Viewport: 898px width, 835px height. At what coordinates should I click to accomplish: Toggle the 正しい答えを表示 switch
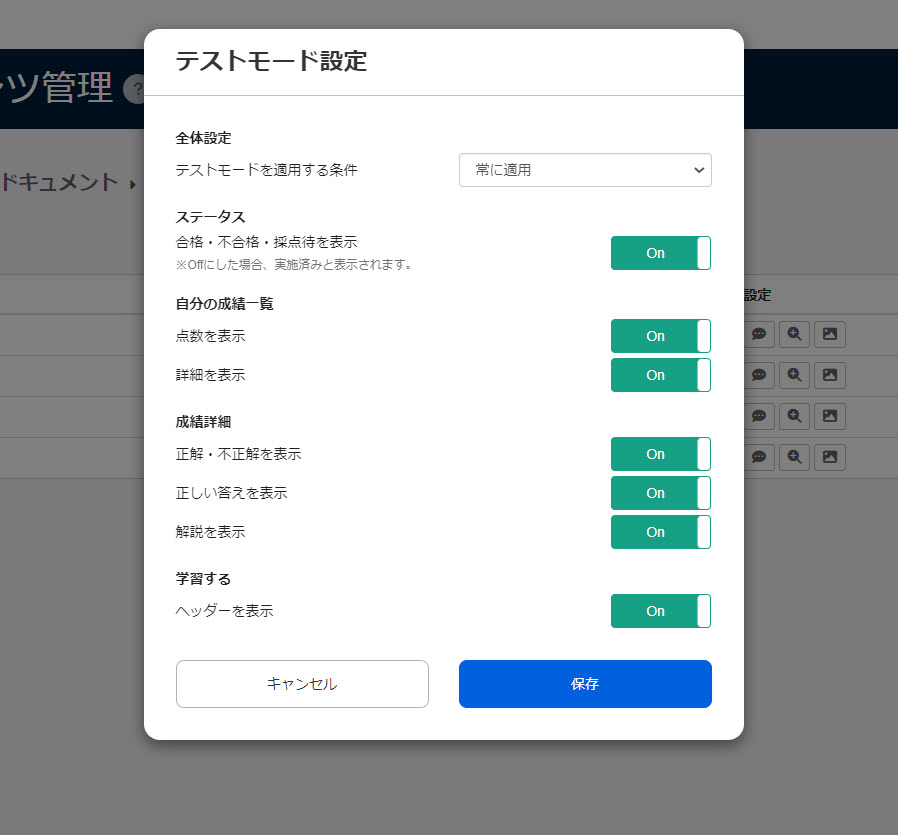pyautogui.click(x=660, y=493)
